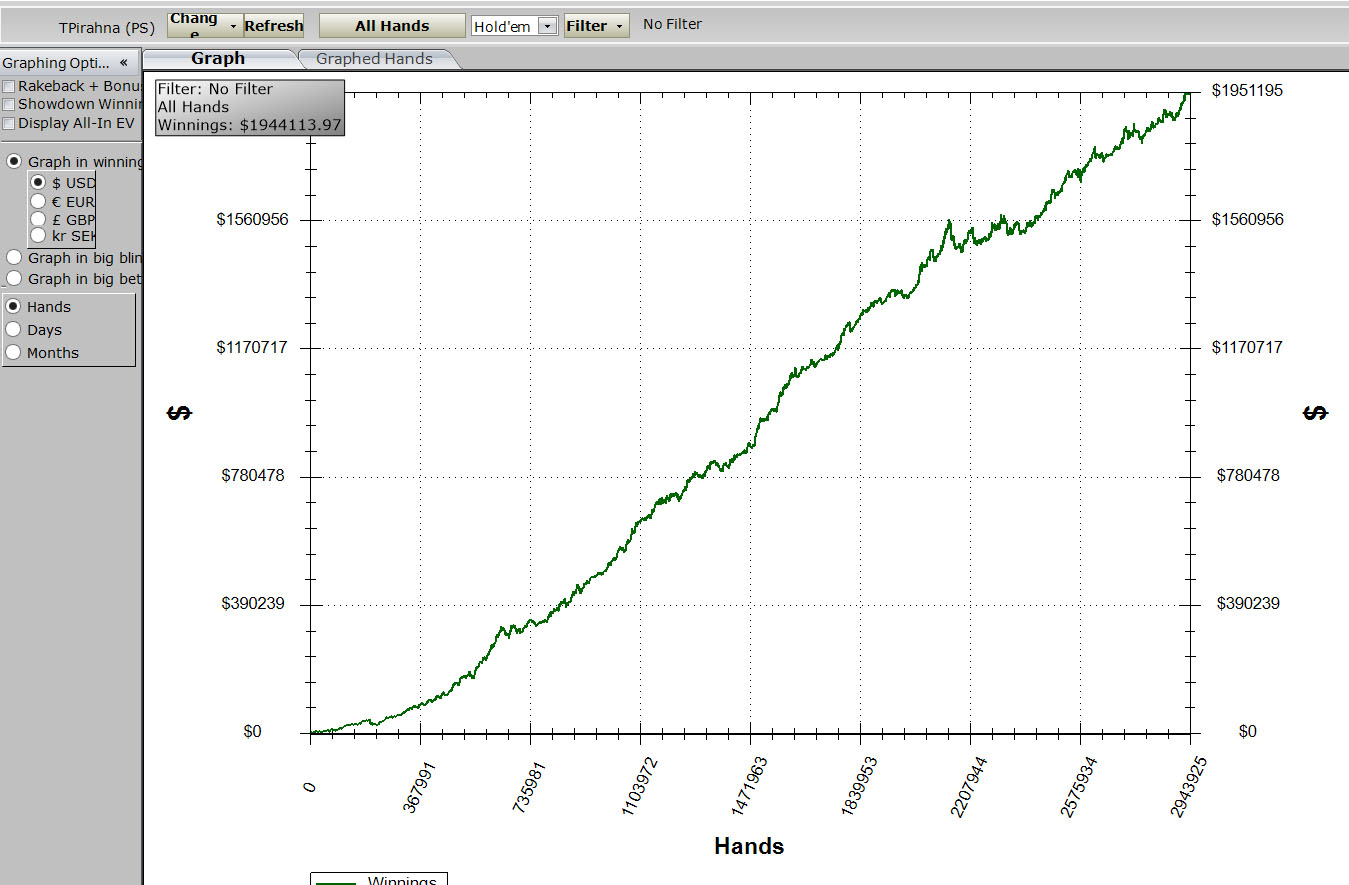Select Graph in big blinds
The height and width of the screenshot is (885, 1349).
point(14,258)
